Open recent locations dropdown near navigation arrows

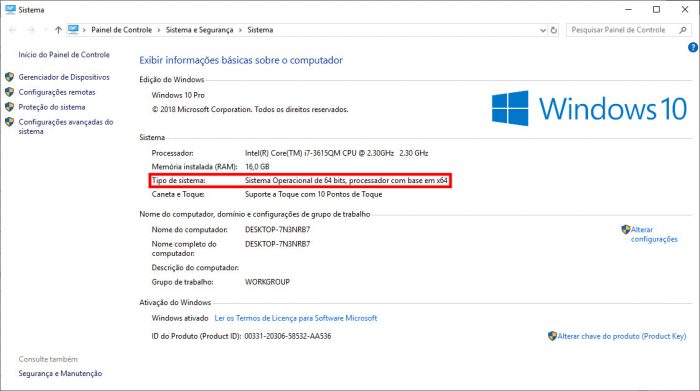pos(46,30)
